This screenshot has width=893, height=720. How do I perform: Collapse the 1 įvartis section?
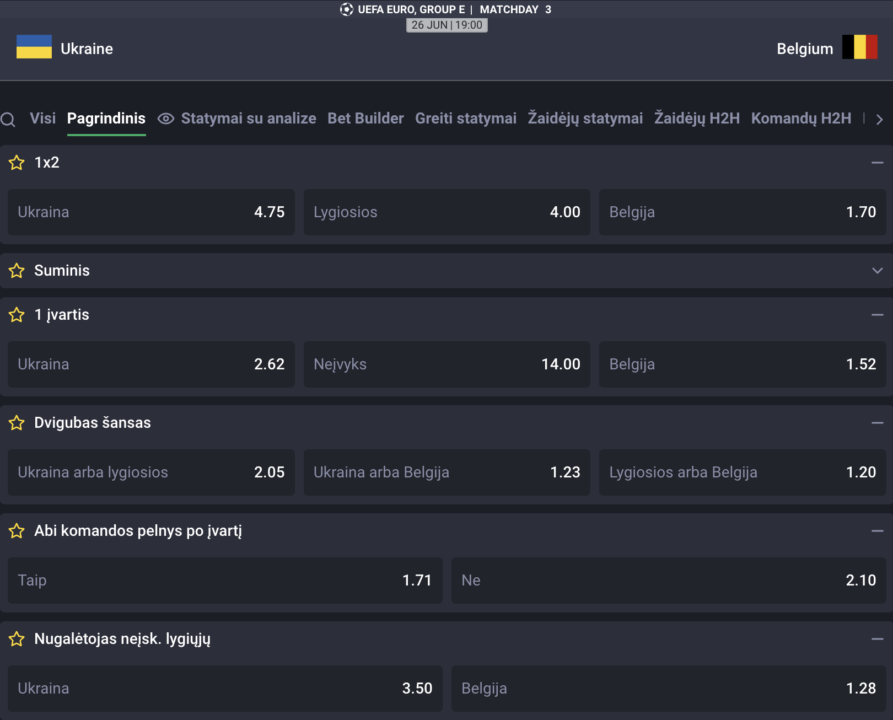(877, 315)
